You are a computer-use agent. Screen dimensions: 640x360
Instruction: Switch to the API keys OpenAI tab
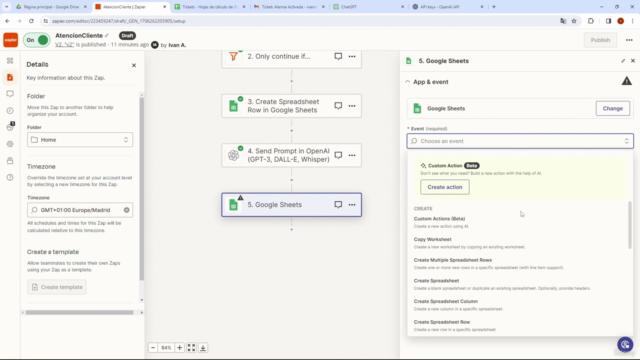[447, 7]
